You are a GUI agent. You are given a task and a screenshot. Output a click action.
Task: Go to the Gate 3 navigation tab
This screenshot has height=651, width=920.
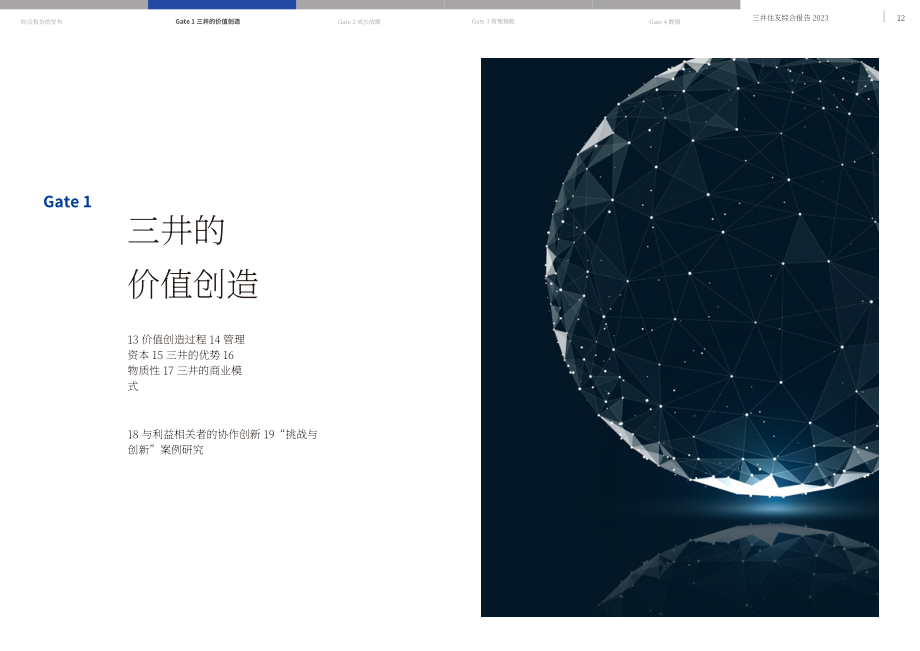[x=493, y=21]
